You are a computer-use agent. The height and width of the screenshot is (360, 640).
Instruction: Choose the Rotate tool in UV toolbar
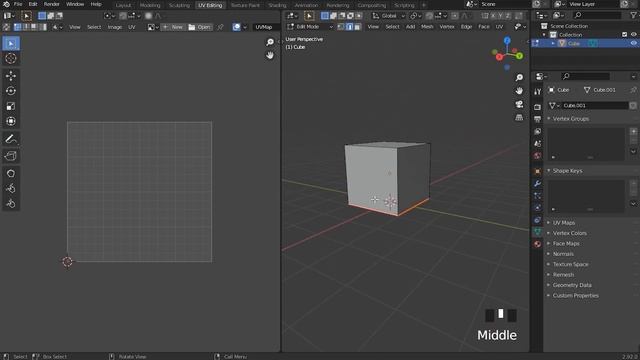click(x=11, y=91)
